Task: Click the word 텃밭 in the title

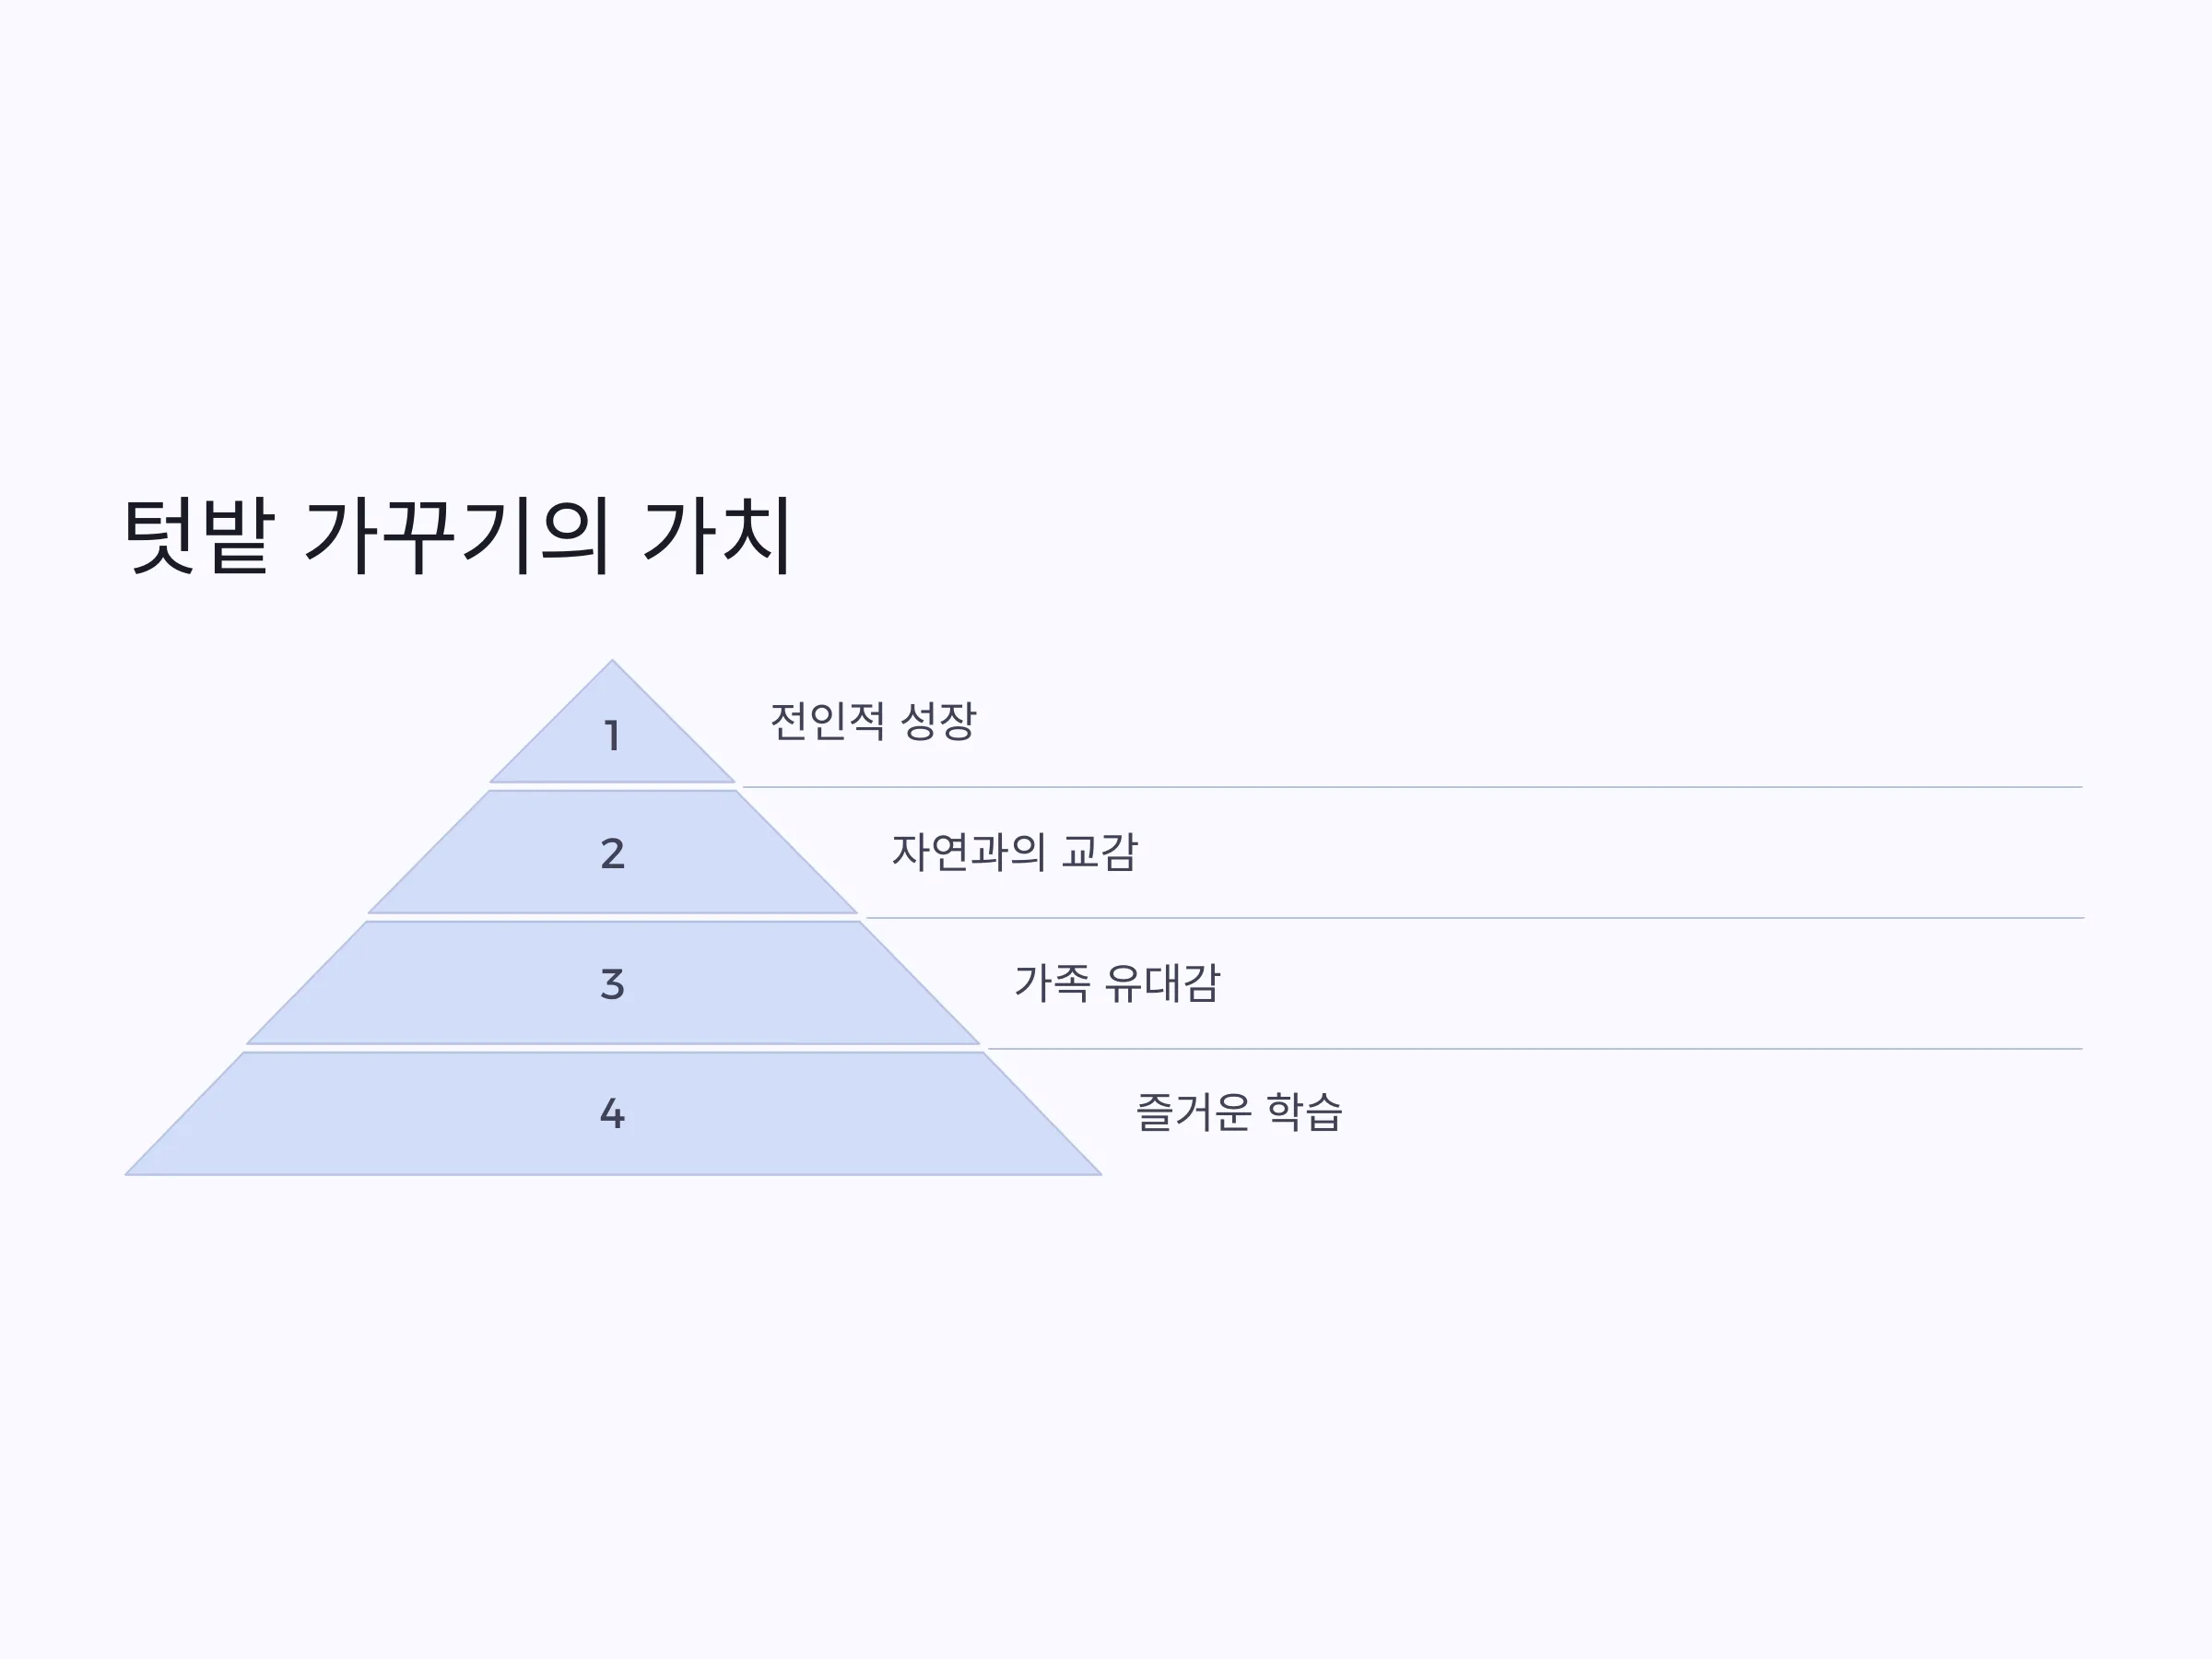Action: [x=197, y=536]
